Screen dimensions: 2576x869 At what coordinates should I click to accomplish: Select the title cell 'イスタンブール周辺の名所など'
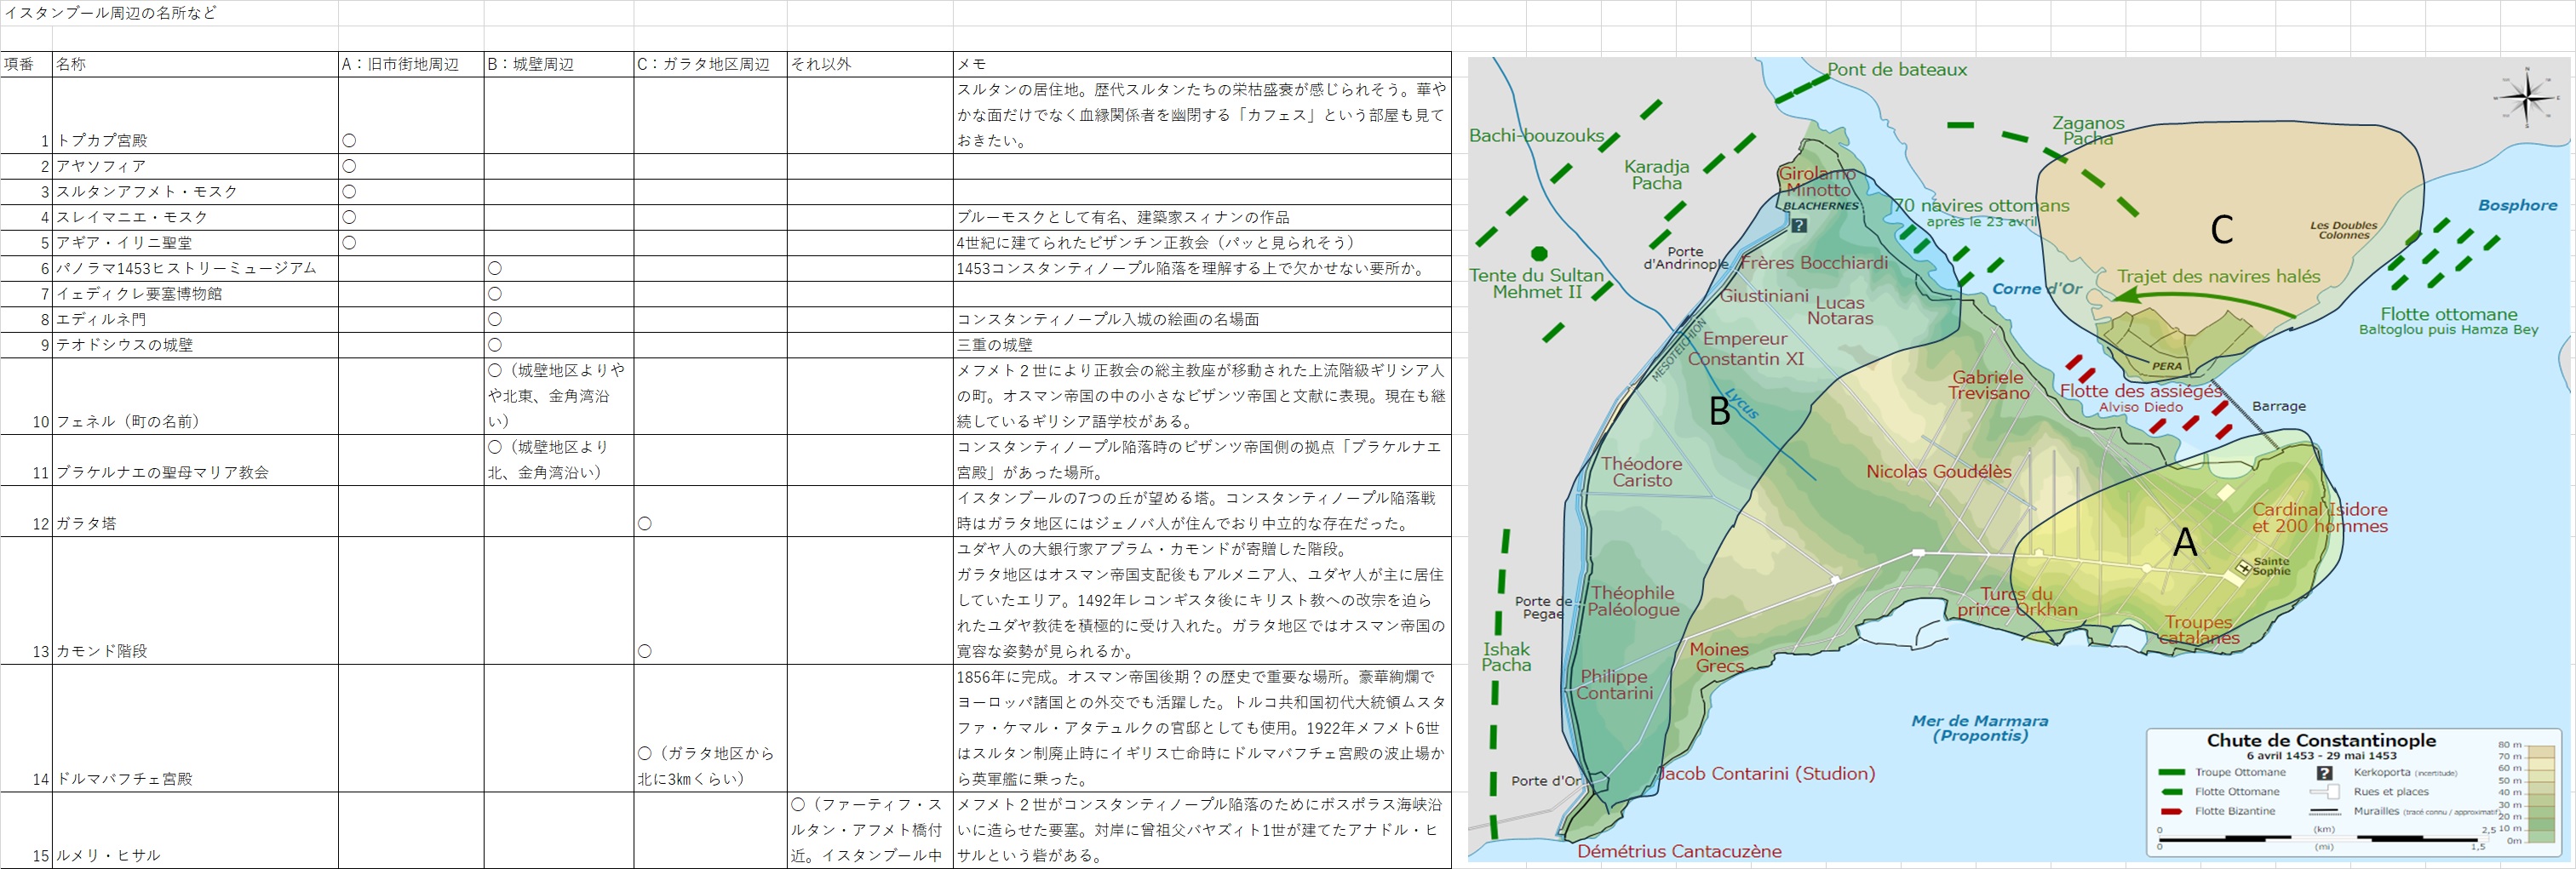click(110, 13)
